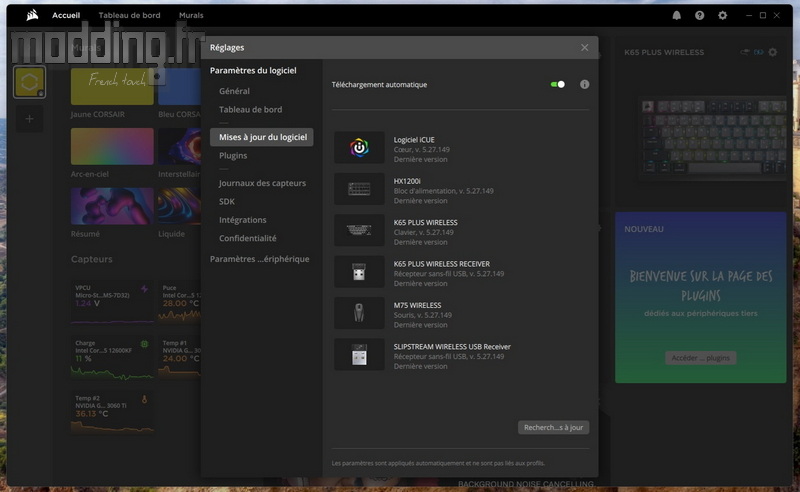Select Général in settings sidebar
The width and height of the screenshot is (800, 492).
234,91
